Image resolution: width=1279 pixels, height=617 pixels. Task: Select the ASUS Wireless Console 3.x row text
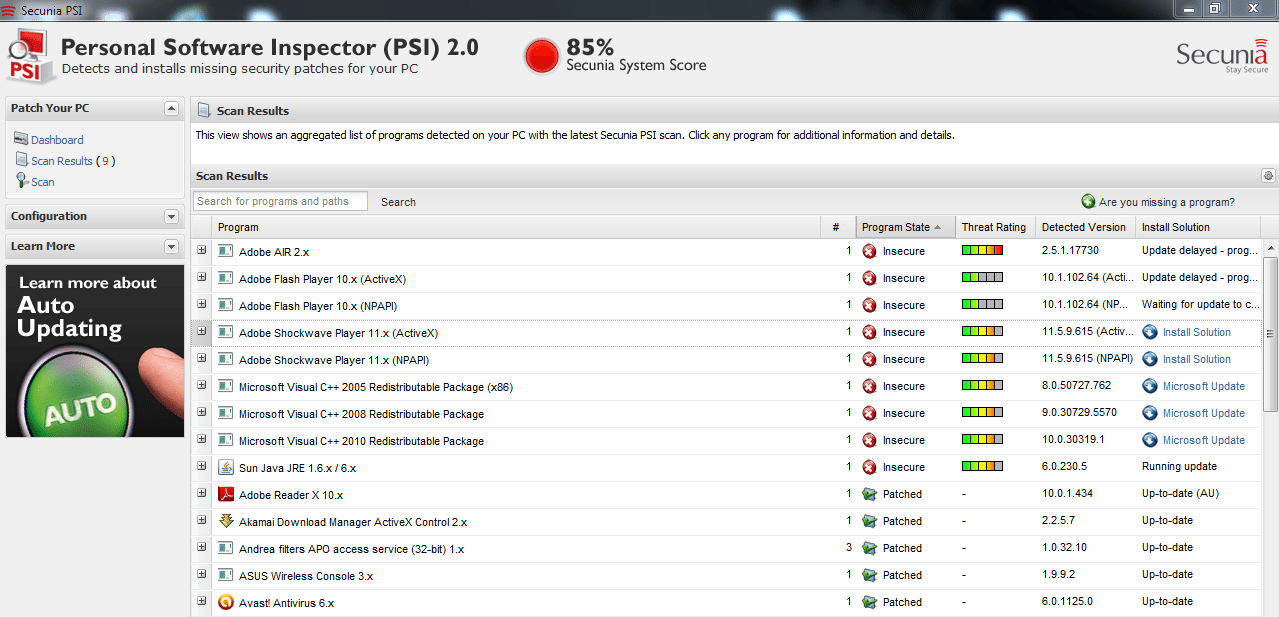tap(306, 576)
